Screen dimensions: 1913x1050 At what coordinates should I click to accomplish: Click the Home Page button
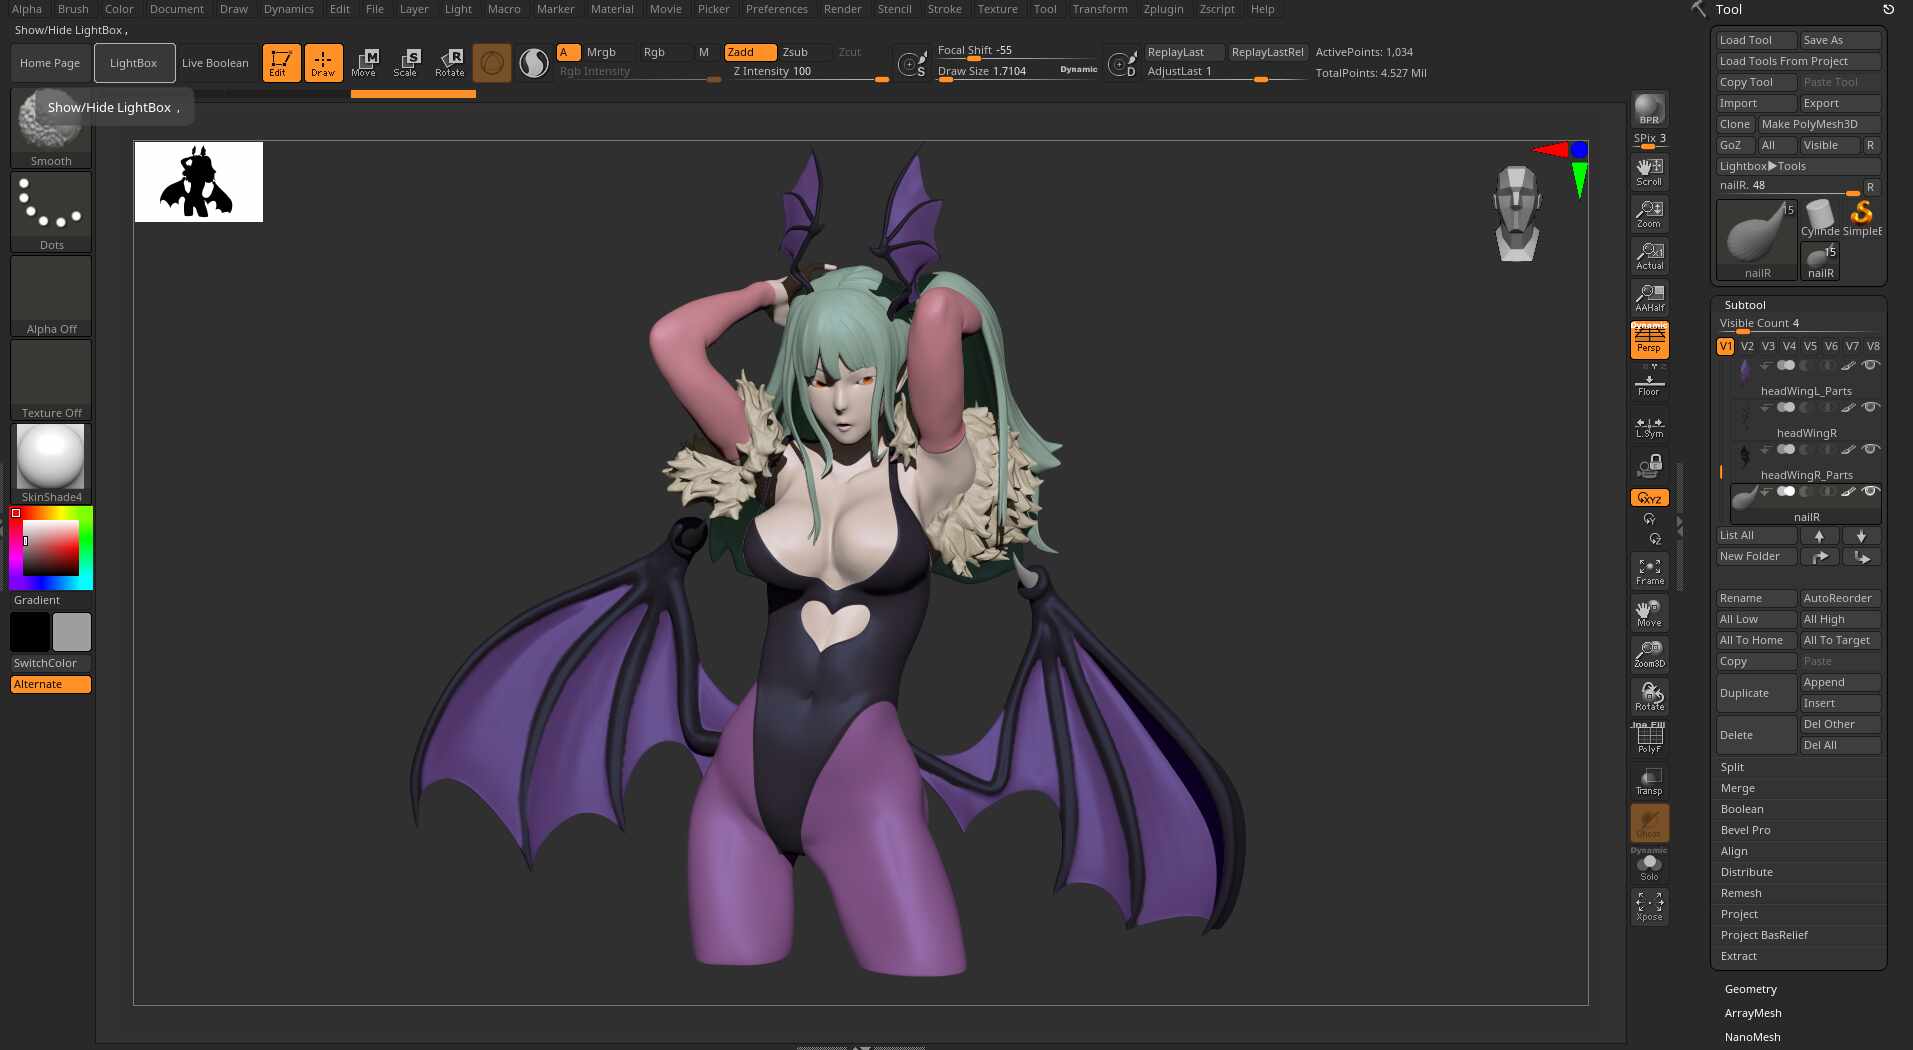50,63
